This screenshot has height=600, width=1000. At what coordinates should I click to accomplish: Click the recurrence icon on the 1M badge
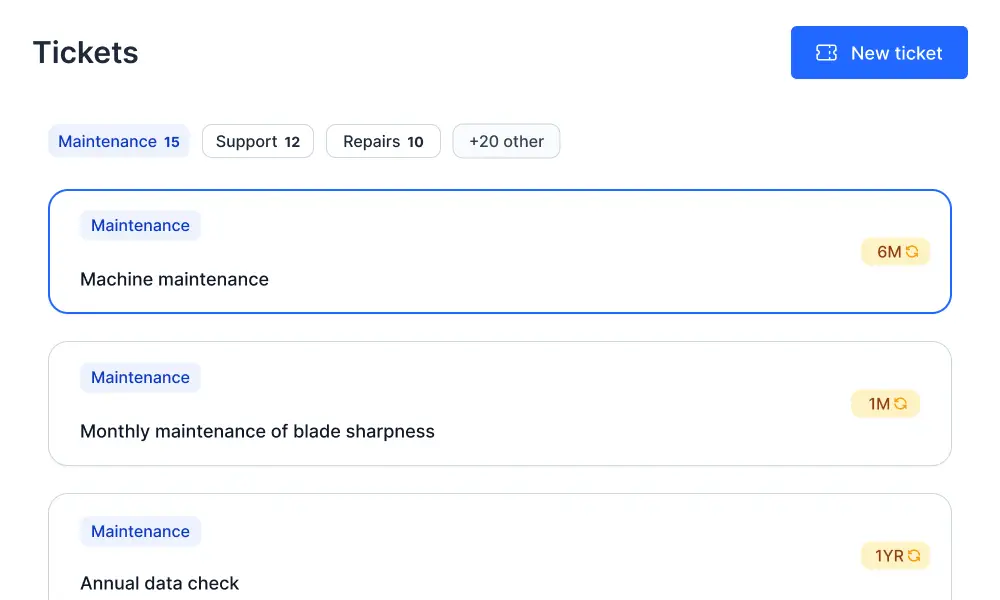pos(901,404)
